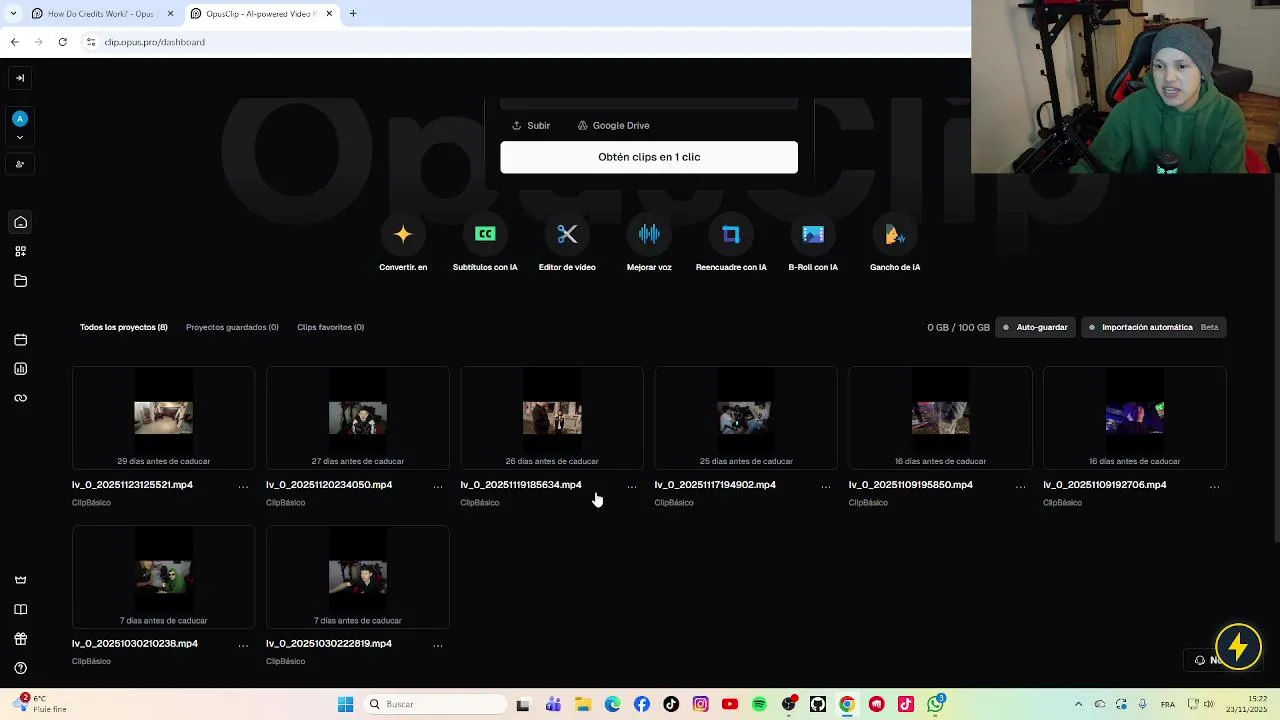Click the yellow lightning bolt button
The height and width of the screenshot is (720, 1280).
[1238, 647]
